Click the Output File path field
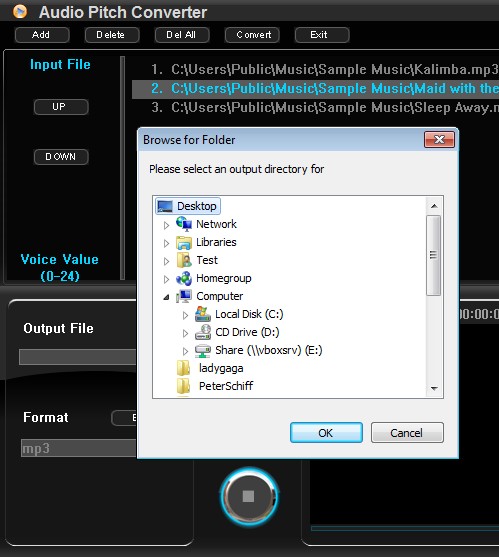The image size is (499, 557). pyautogui.click(x=78, y=357)
